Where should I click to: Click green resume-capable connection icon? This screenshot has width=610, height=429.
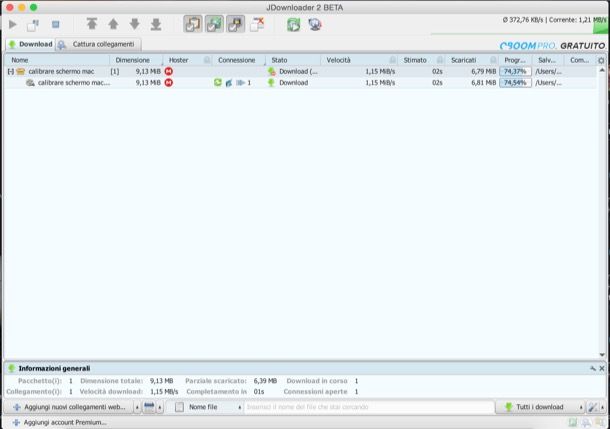pos(218,82)
